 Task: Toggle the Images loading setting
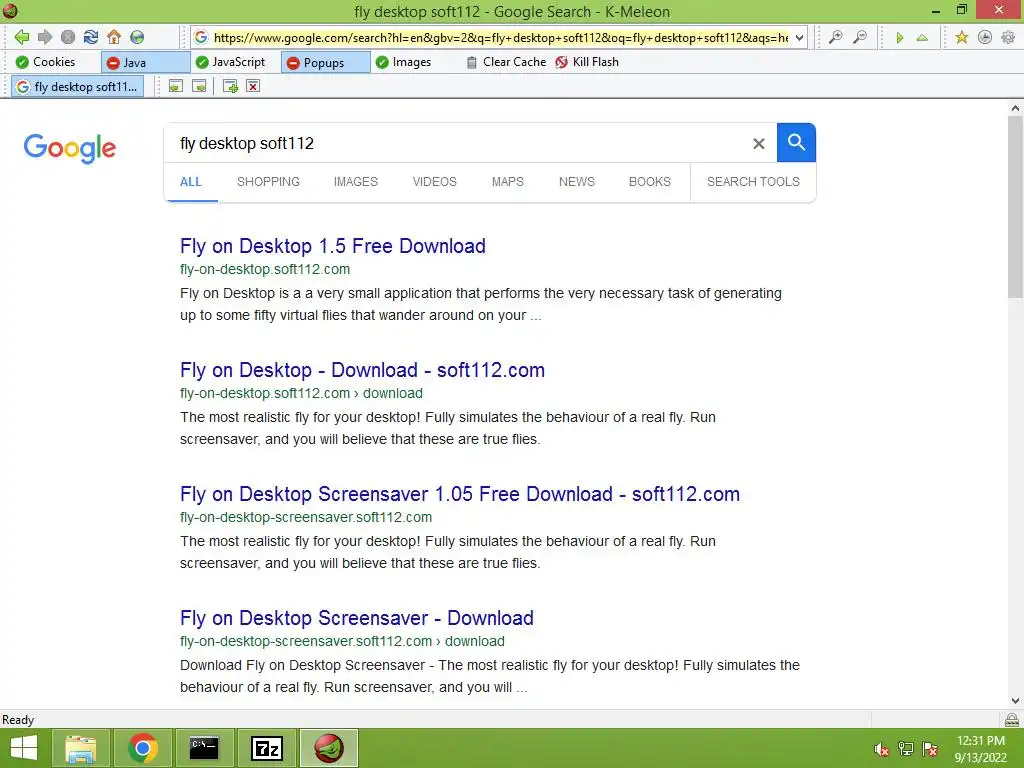pyautogui.click(x=404, y=62)
